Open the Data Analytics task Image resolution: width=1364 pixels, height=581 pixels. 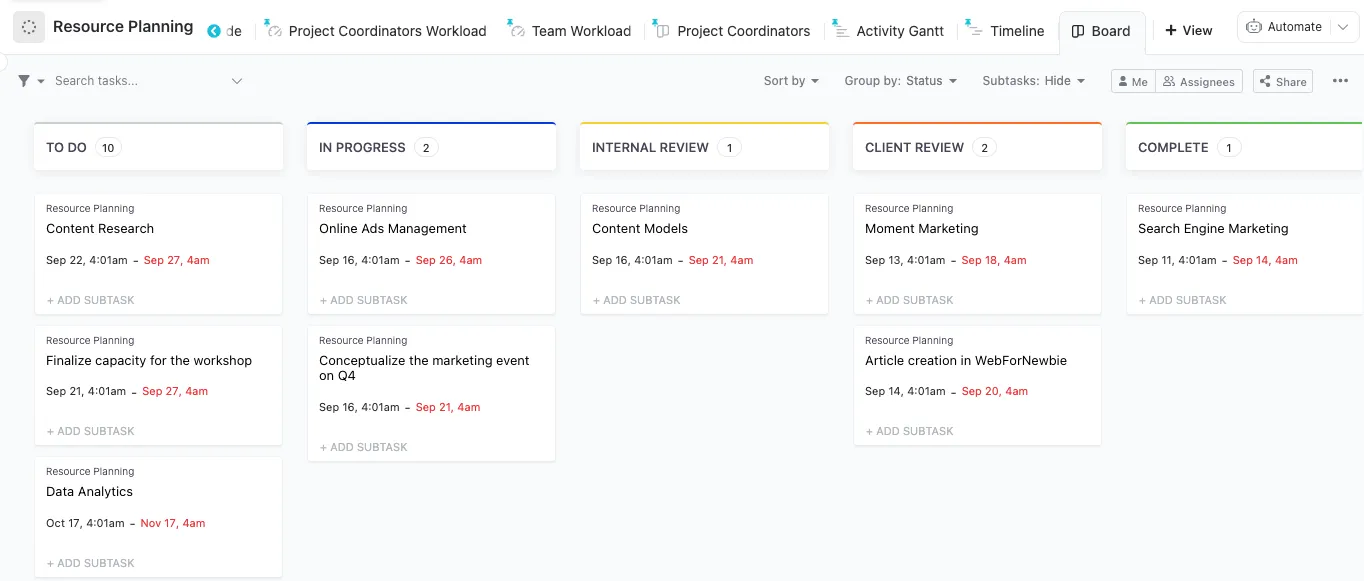coord(89,492)
